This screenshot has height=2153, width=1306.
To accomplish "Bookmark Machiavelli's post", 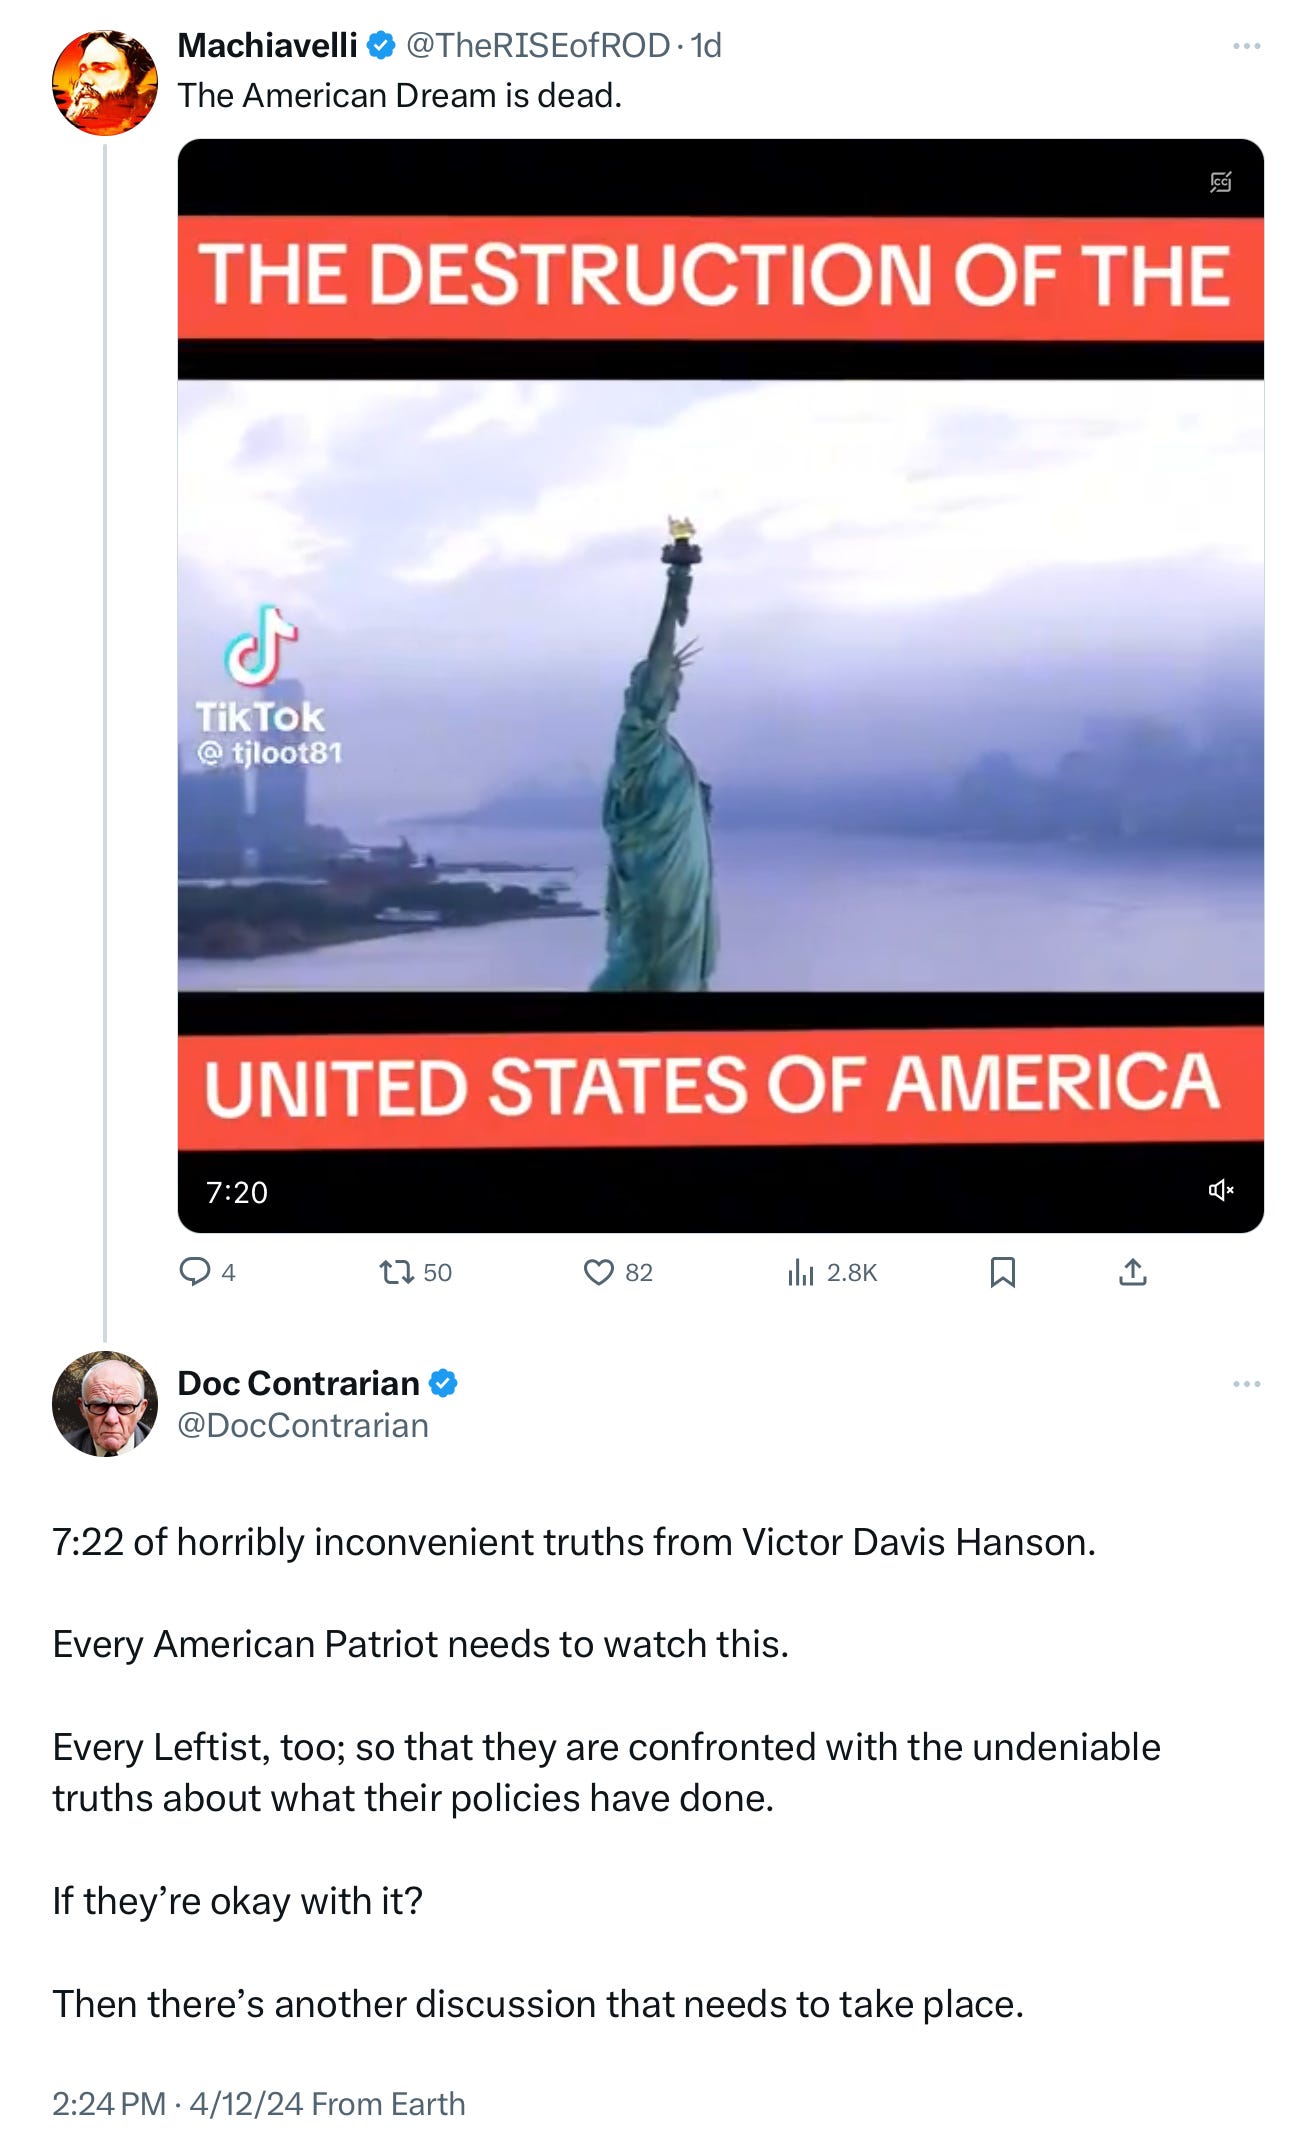I will 1002,1272.
